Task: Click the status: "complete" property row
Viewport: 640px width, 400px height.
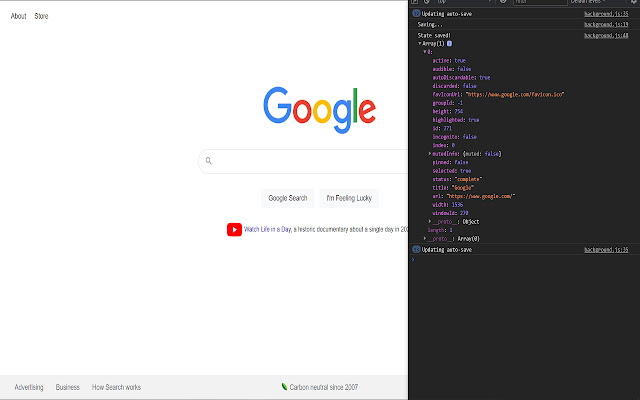Action: tap(458, 179)
